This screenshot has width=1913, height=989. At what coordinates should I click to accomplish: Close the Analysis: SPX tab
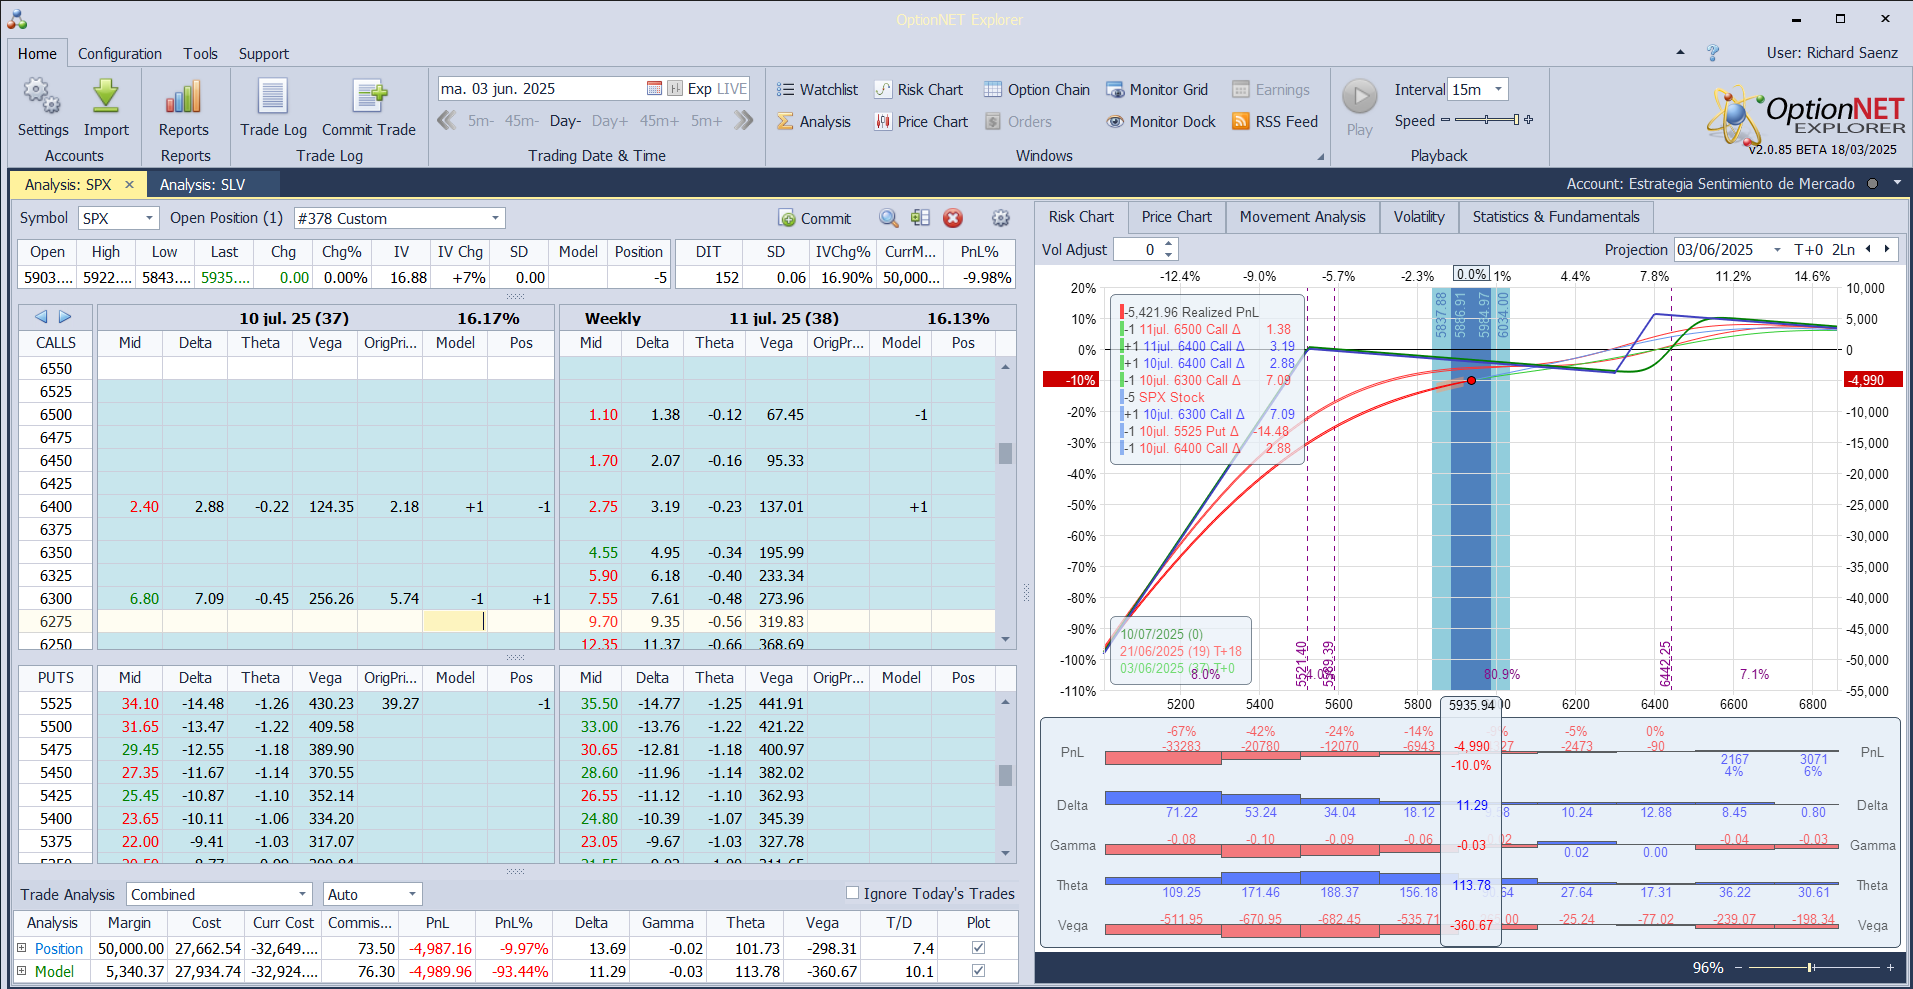[x=129, y=184]
